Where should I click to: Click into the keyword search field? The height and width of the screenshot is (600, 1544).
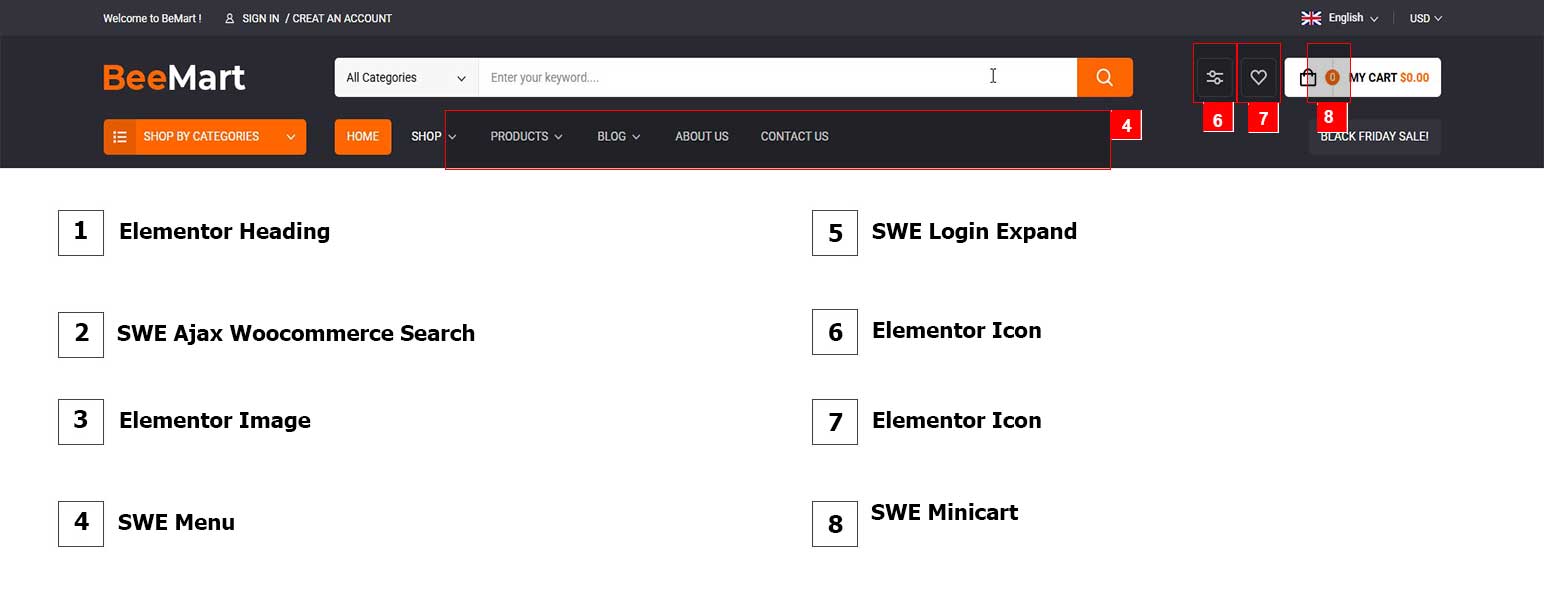[730, 77]
